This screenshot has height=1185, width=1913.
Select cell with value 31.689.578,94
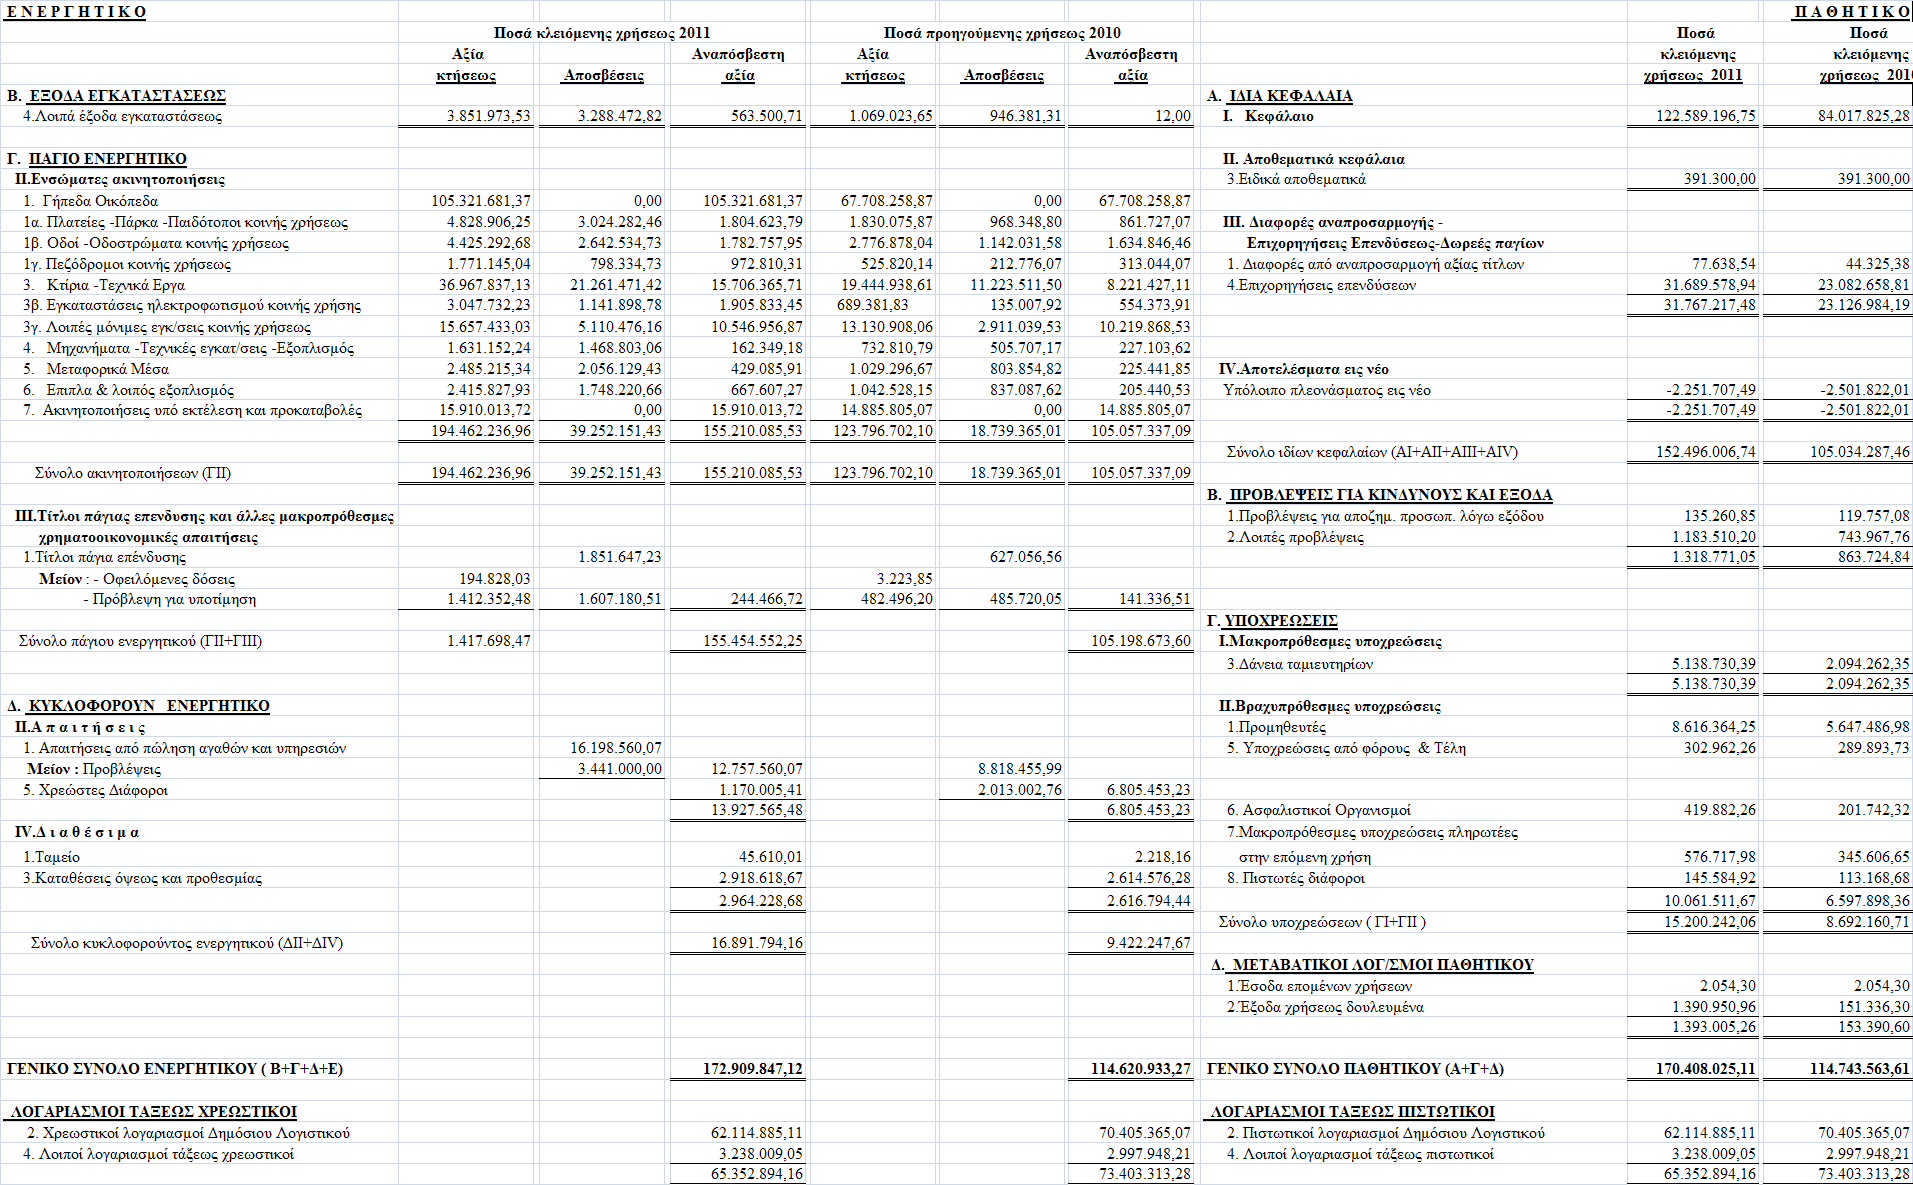tap(1709, 285)
